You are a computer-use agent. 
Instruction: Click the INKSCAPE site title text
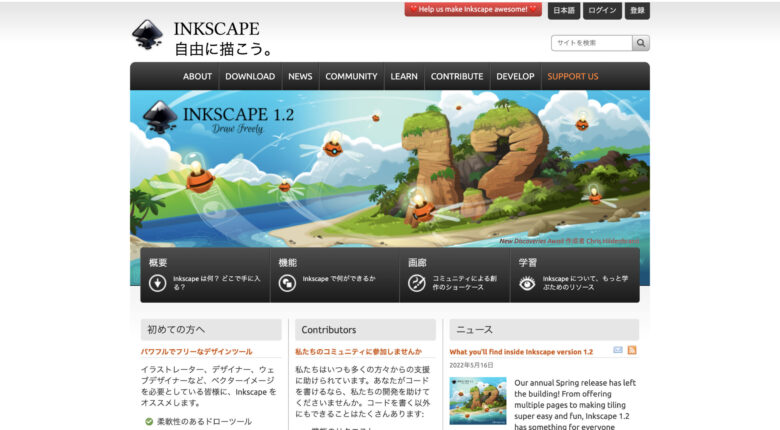pyautogui.click(x=216, y=29)
